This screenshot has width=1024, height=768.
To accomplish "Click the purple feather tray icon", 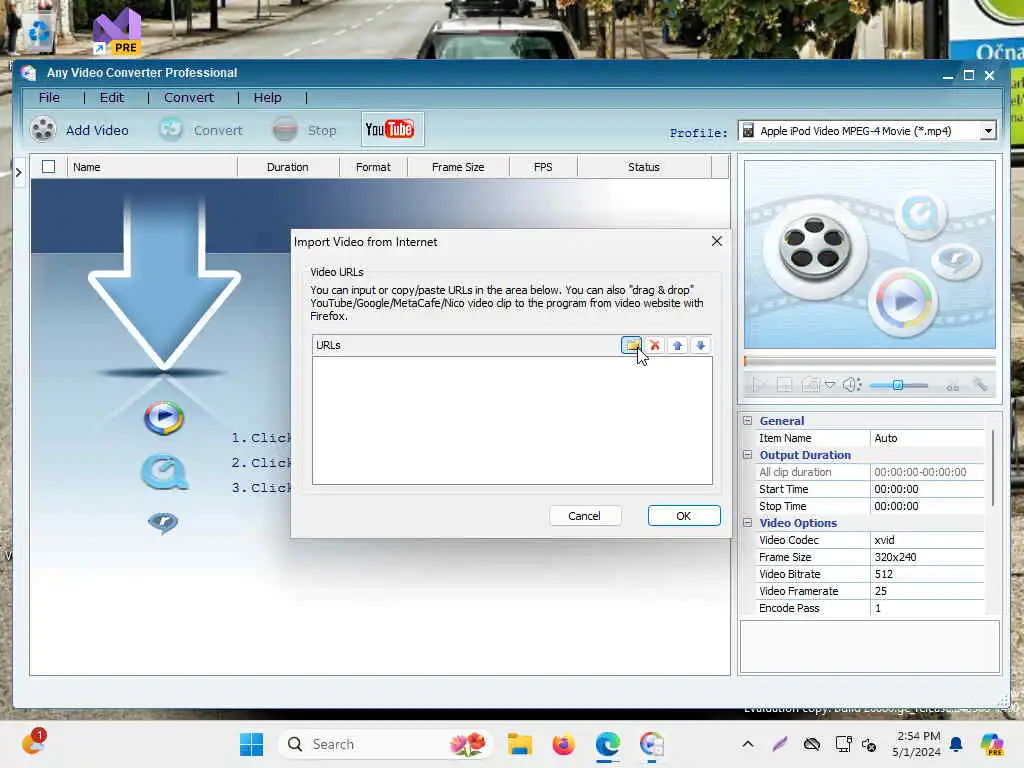I will pos(780,744).
